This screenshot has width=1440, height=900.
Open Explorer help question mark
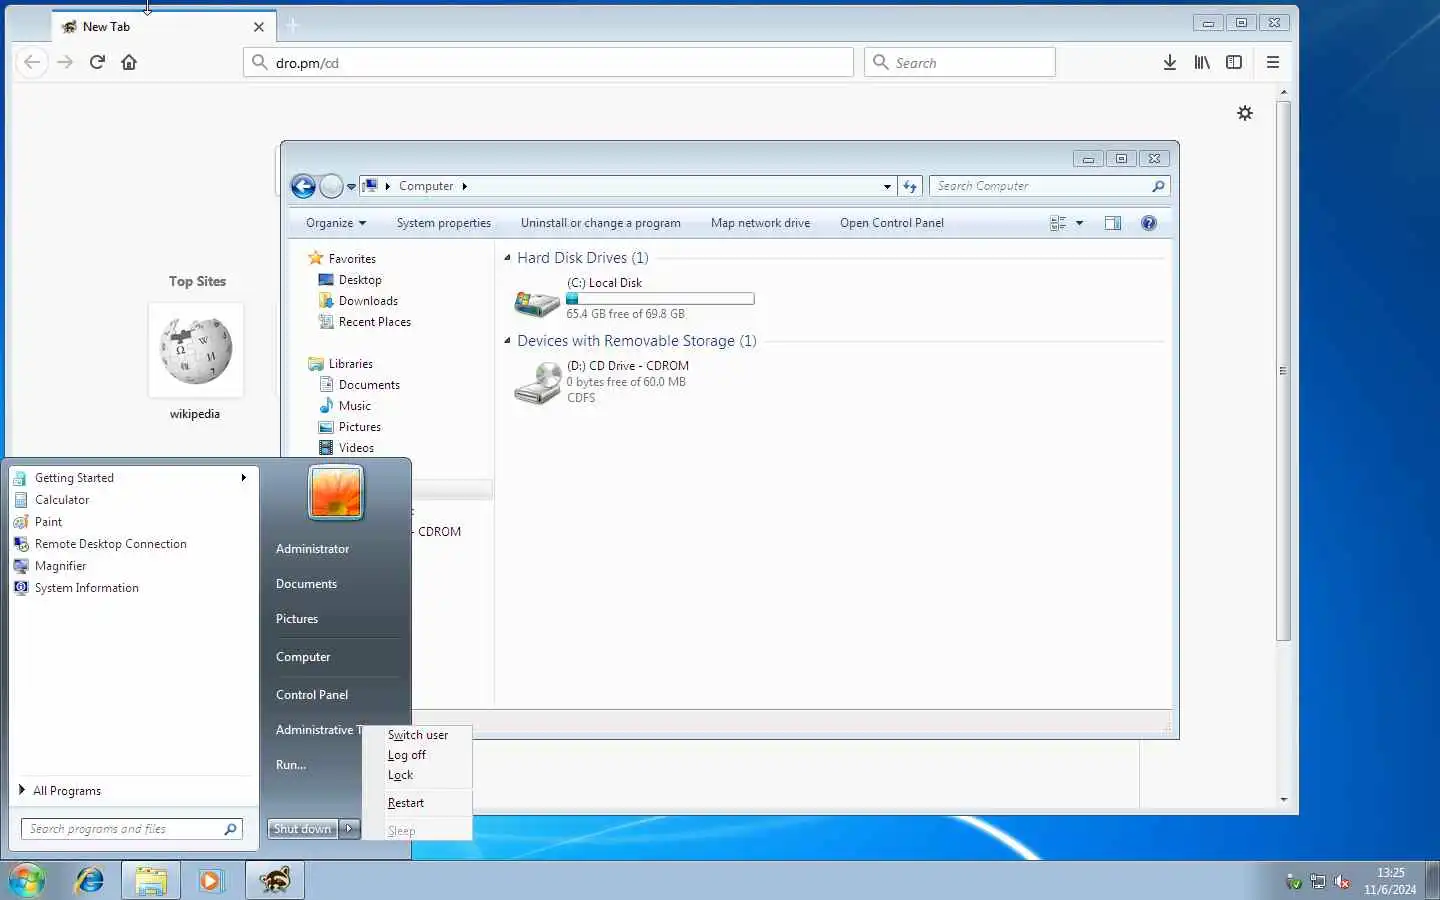coord(1149,223)
